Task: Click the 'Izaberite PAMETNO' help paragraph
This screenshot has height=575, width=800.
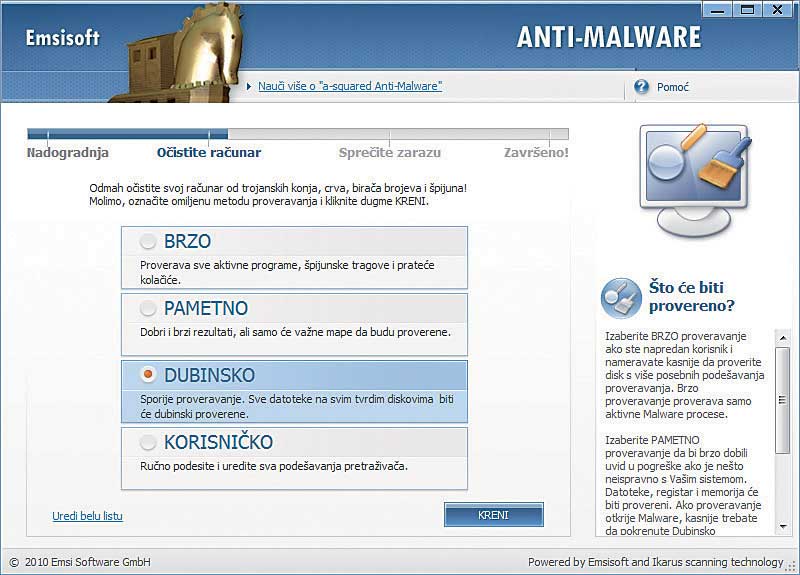Action: coord(683,485)
